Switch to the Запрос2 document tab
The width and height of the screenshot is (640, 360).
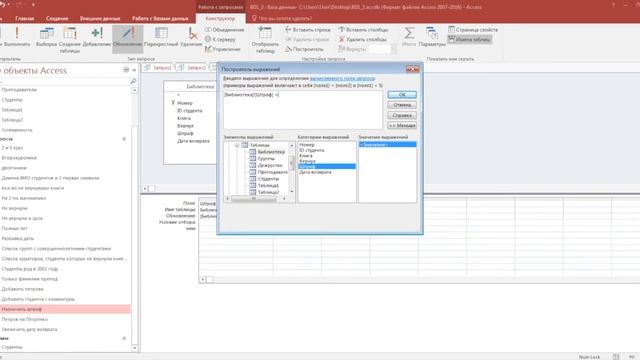click(192, 68)
